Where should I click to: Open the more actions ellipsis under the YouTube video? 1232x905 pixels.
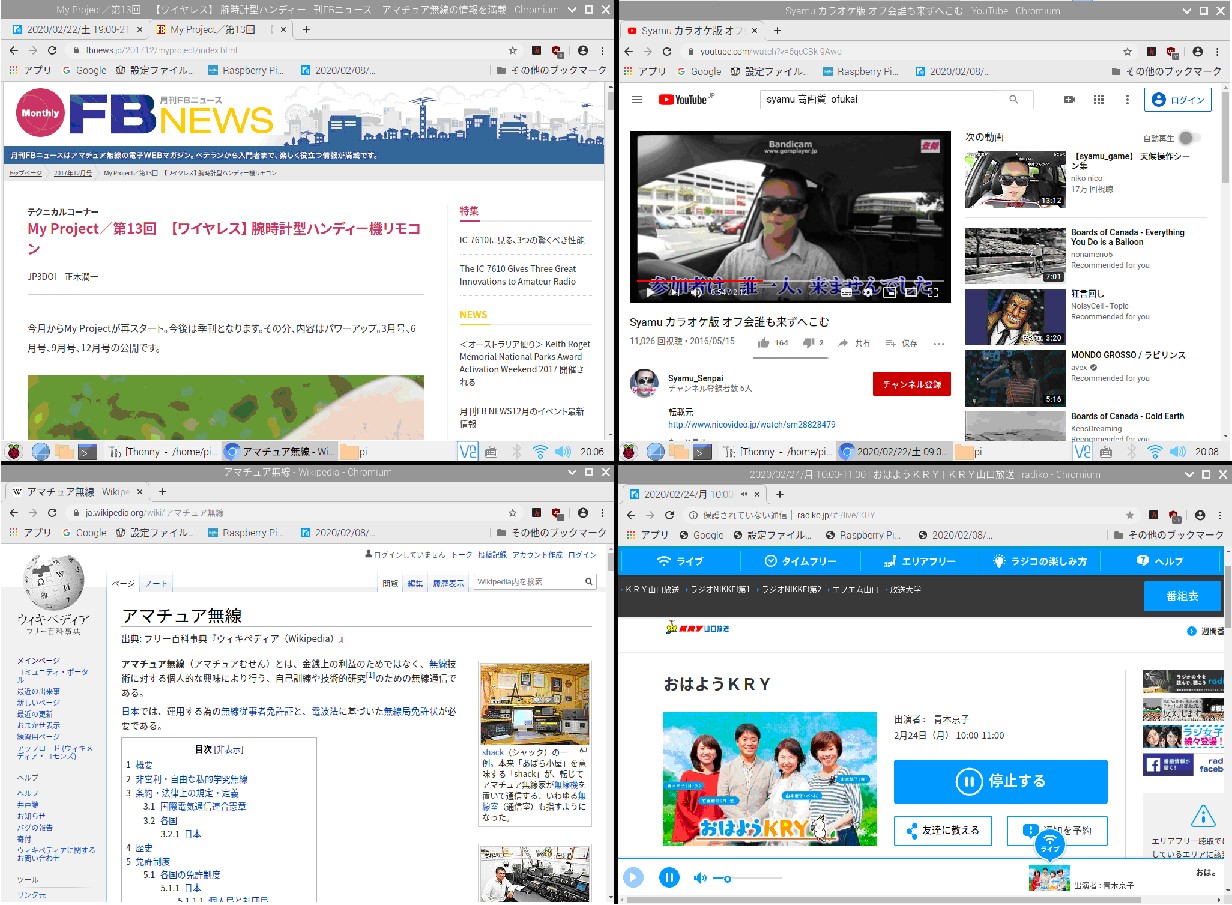point(938,343)
